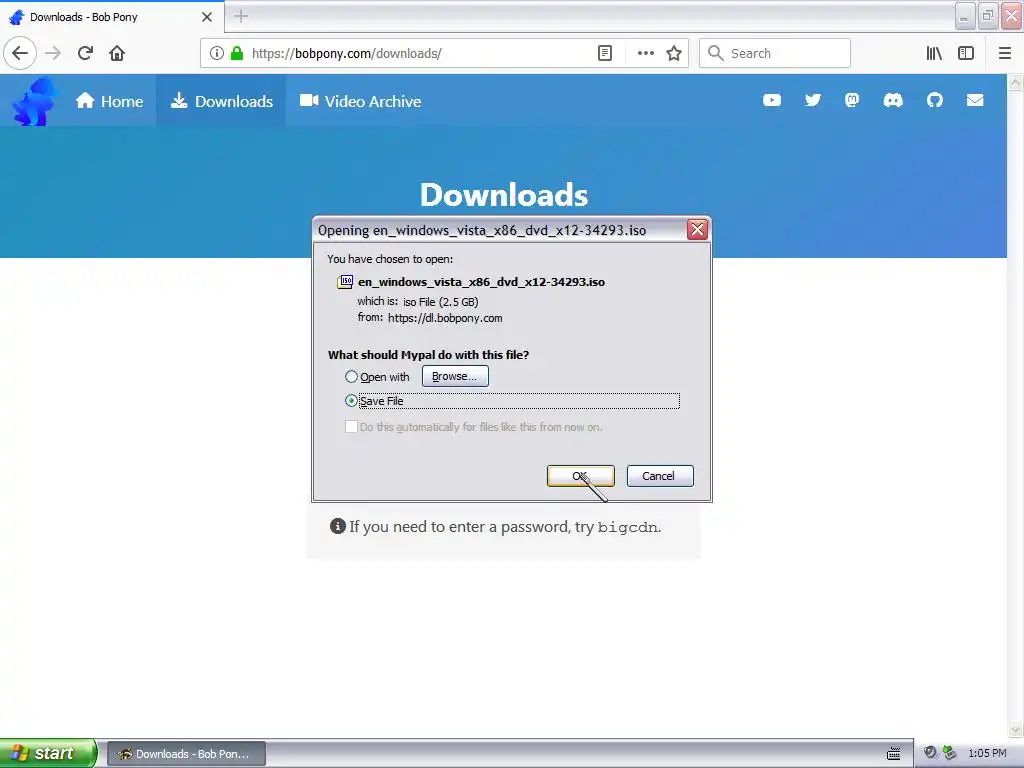This screenshot has width=1024, height=768.
Task: Click the Browse... button
Action: point(455,376)
